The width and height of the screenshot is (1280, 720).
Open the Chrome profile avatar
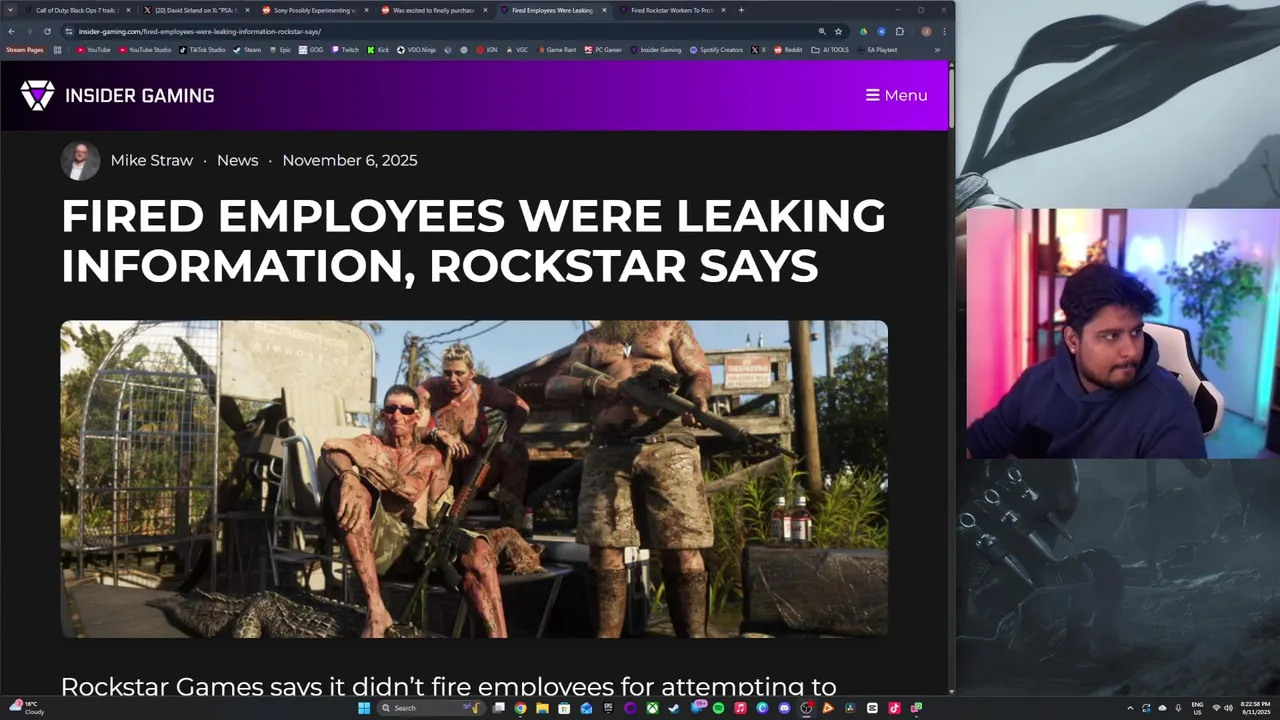tap(926, 31)
